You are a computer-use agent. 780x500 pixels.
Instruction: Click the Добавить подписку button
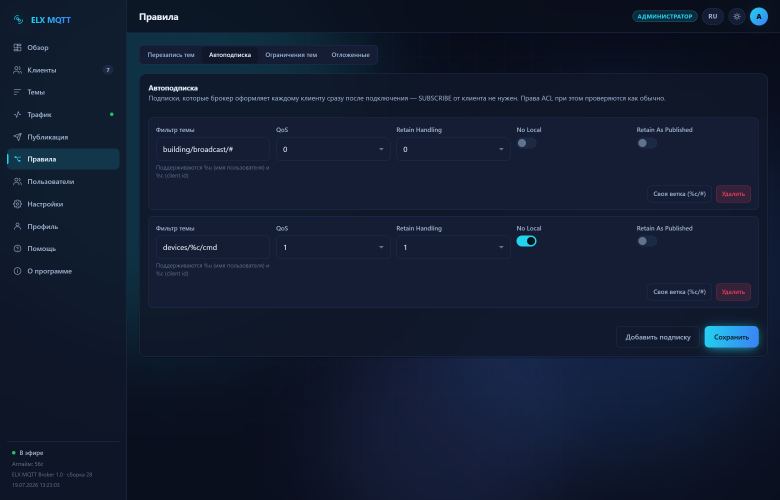(x=658, y=337)
